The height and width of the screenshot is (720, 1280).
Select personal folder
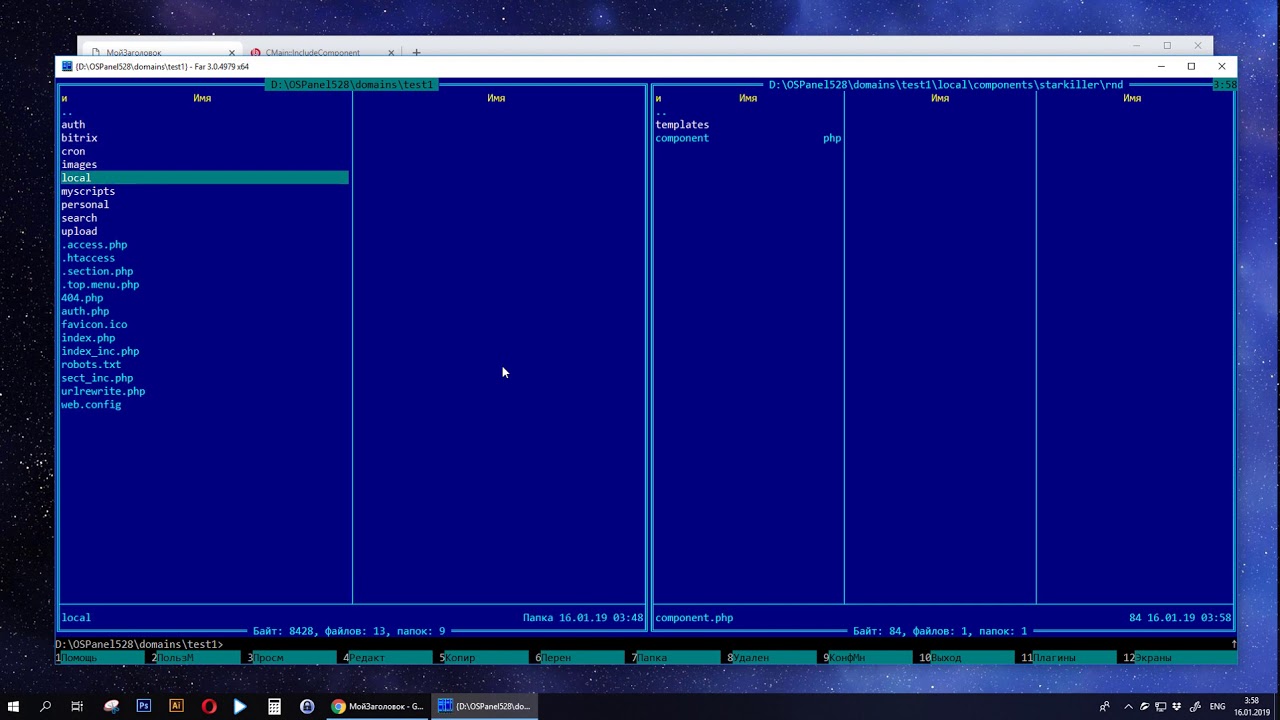click(85, 205)
